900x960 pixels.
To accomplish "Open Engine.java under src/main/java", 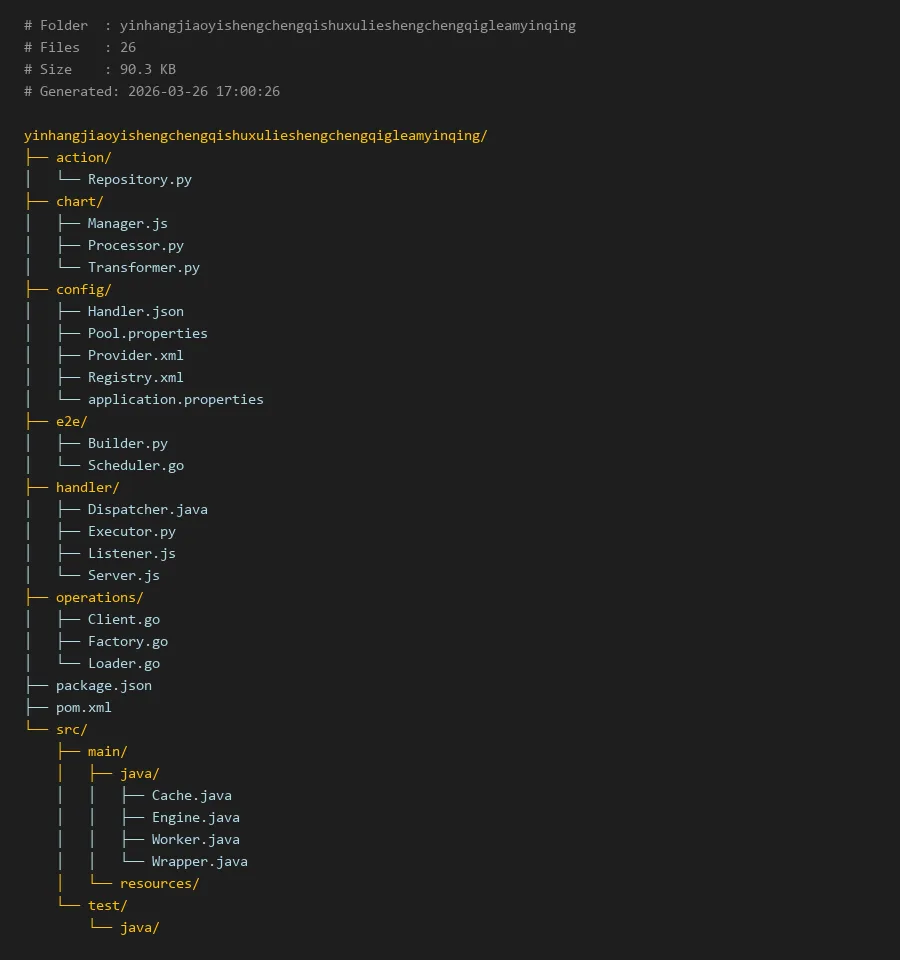I will [x=195, y=817].
